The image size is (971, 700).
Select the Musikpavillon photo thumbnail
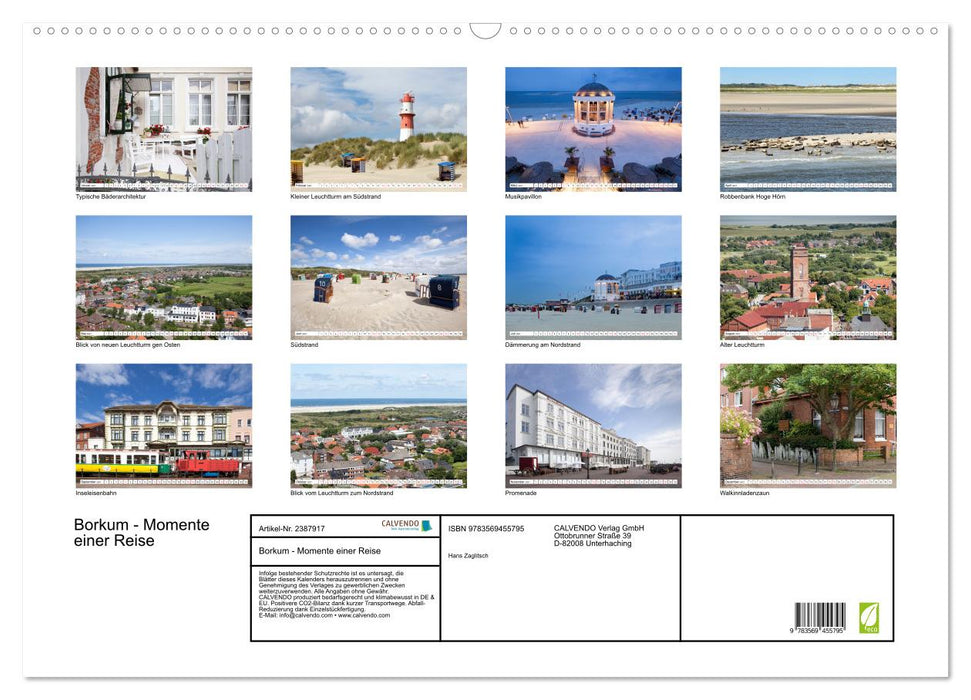coord(593,129)
